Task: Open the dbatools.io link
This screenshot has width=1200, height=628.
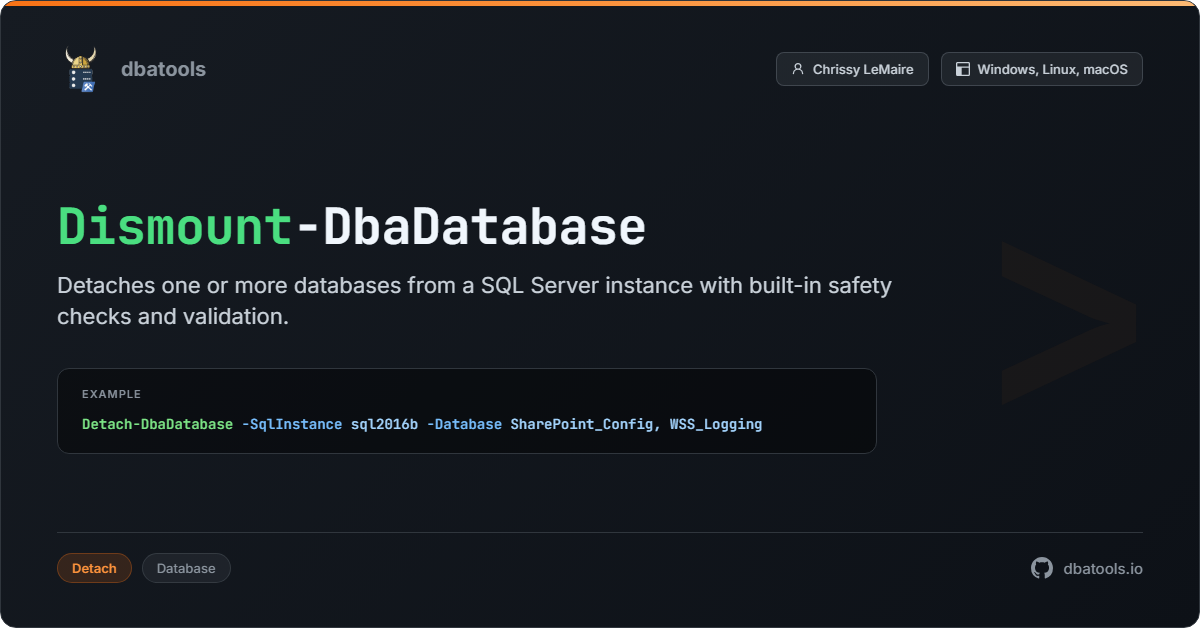Action: (1103, 568)
